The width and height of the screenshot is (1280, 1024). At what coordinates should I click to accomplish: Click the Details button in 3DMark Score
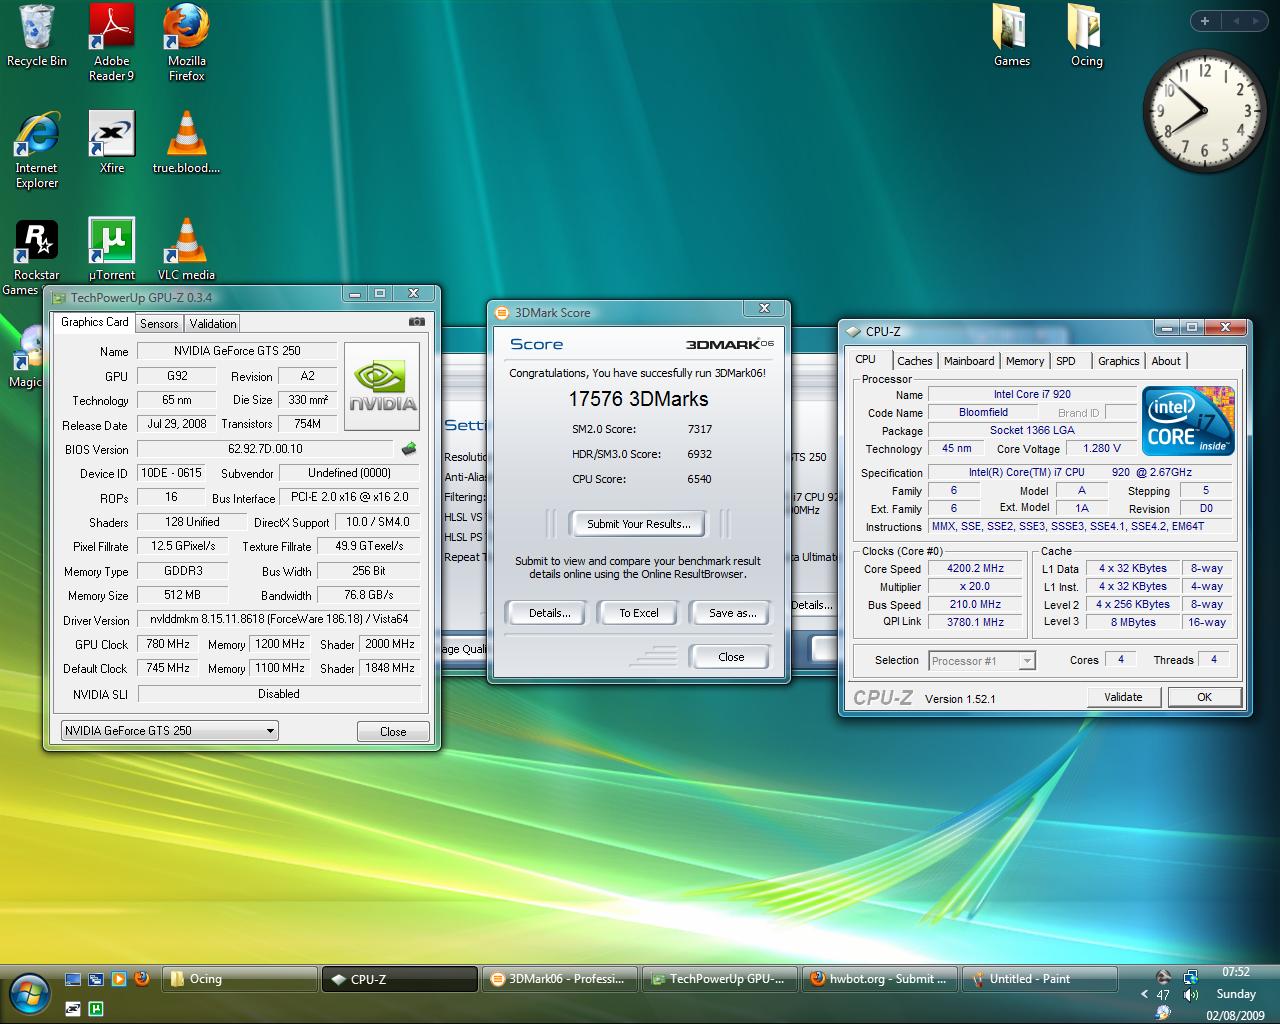[549, 613]
